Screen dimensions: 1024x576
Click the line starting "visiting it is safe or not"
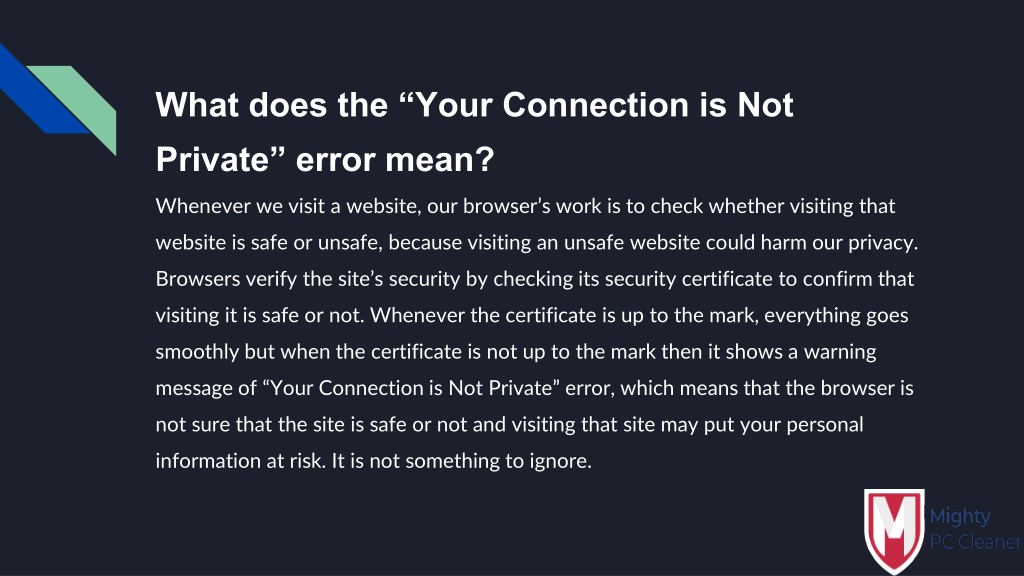coord(532,316)
